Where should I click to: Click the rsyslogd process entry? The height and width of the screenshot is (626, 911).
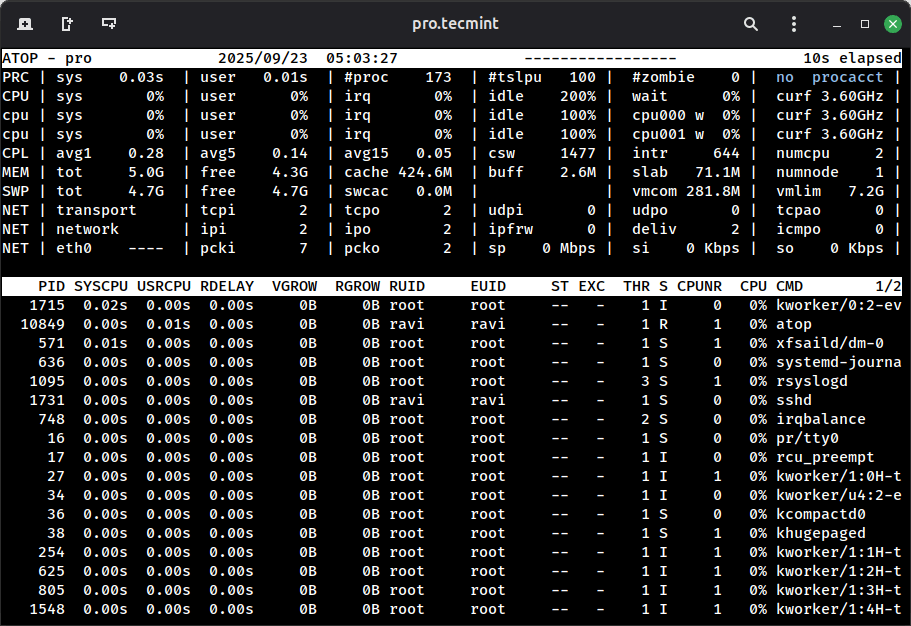click(811, 382)
